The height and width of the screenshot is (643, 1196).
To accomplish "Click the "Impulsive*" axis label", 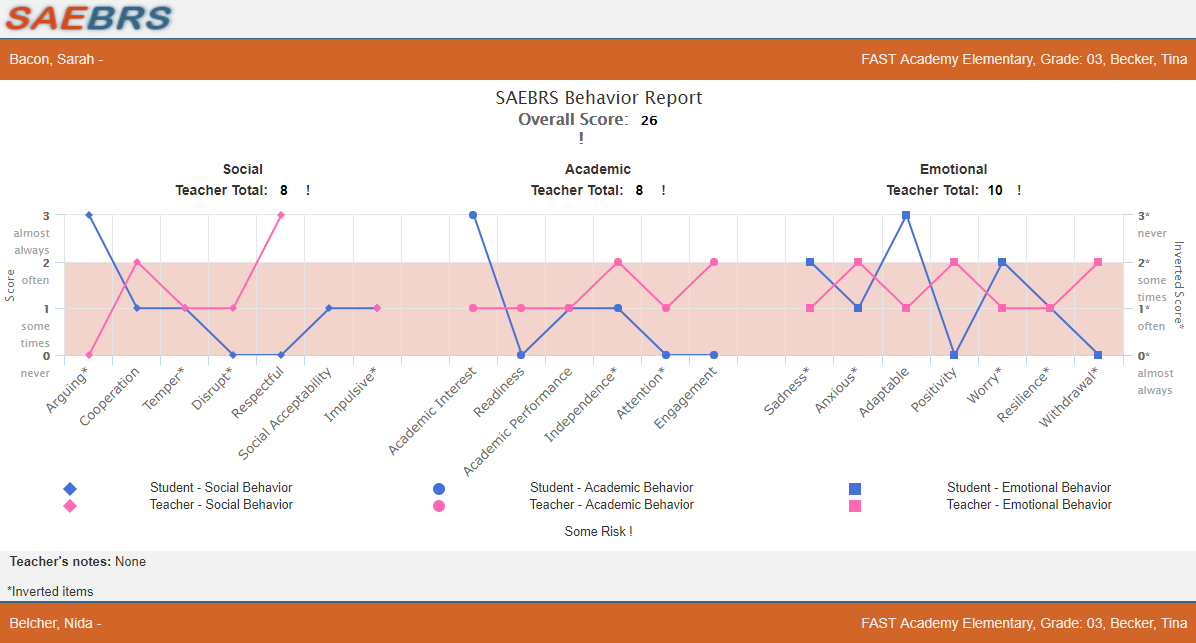I will click(350, 394).
